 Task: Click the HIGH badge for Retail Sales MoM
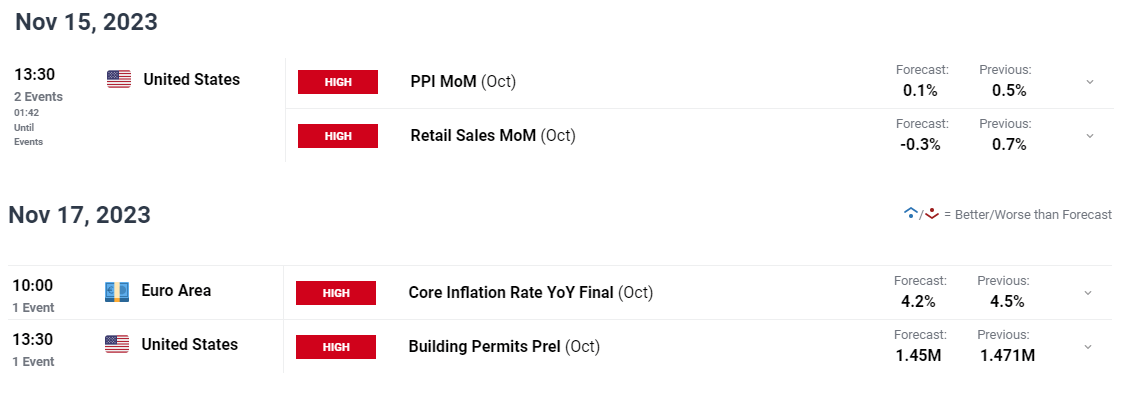point(338,136)
